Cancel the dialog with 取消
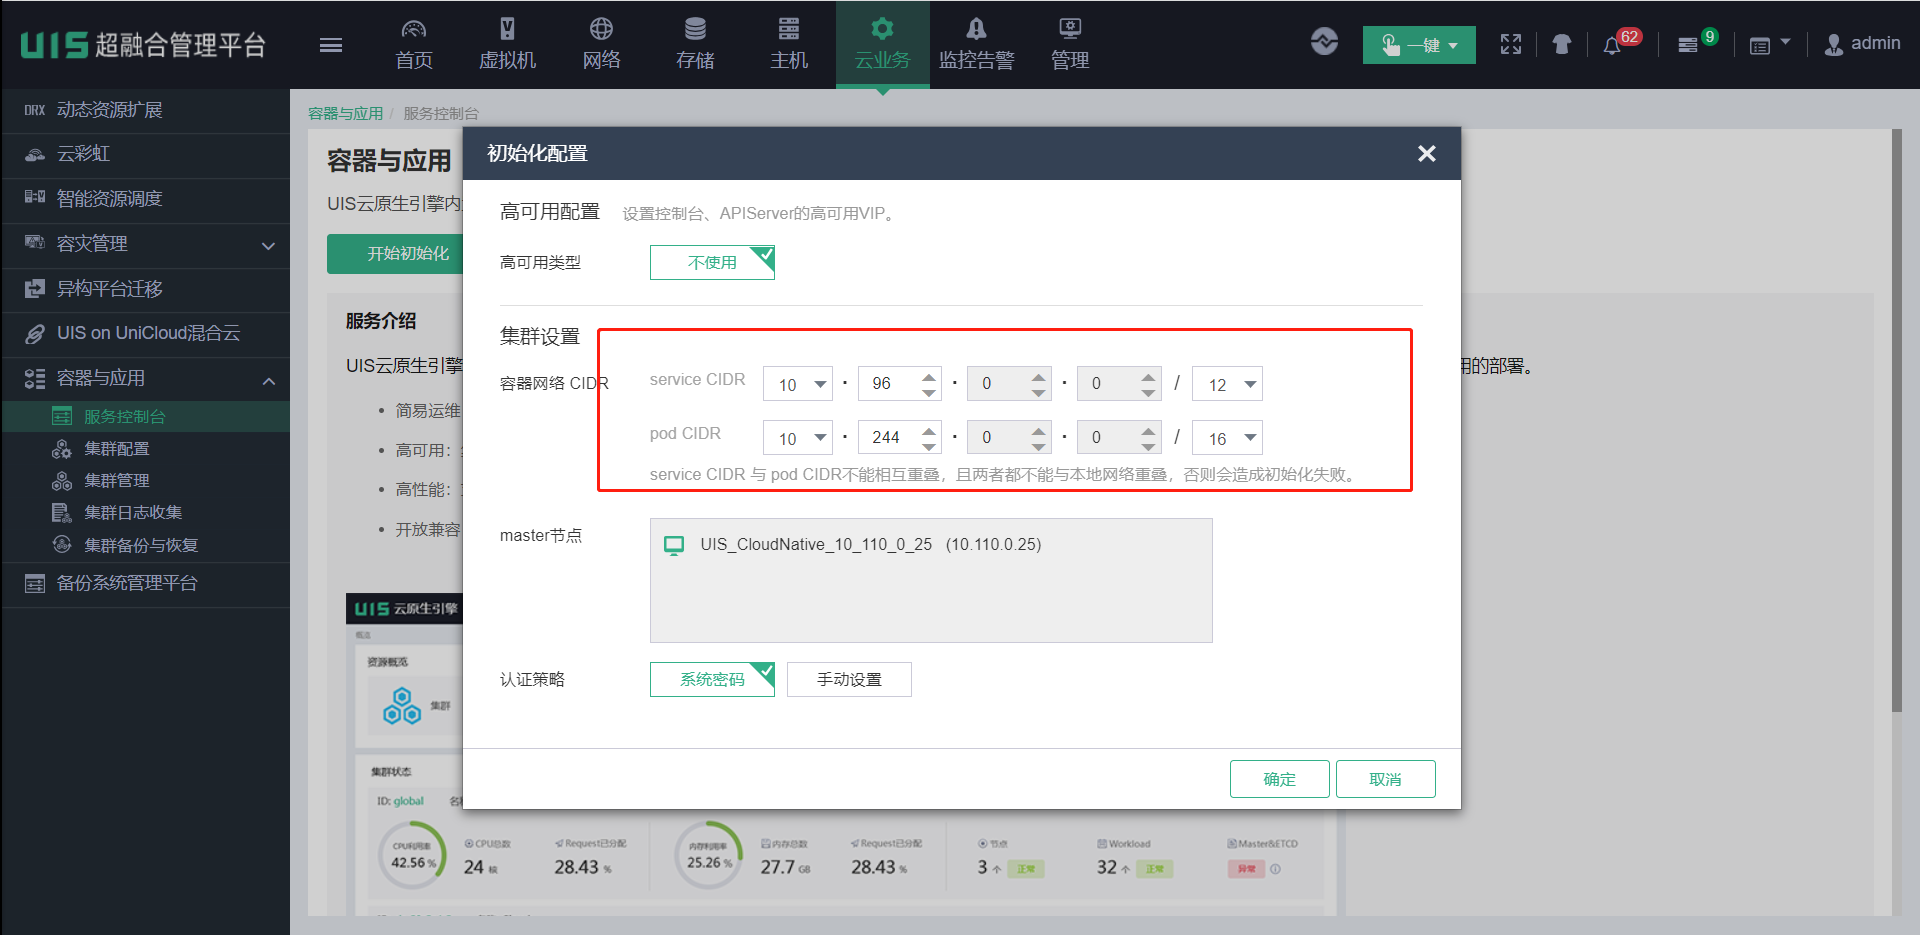Viewport: 1920px width, 935px height. point(1386,779)
